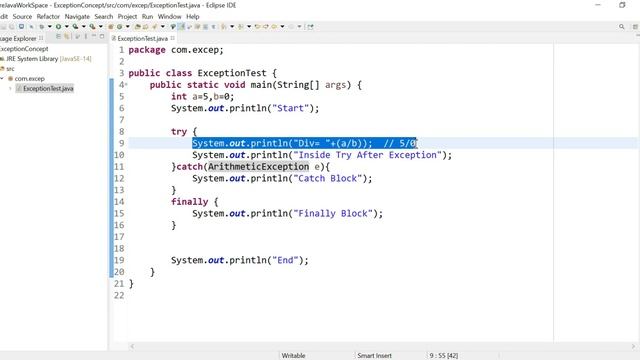Collapse the com.excep package node

click(2, 78)
